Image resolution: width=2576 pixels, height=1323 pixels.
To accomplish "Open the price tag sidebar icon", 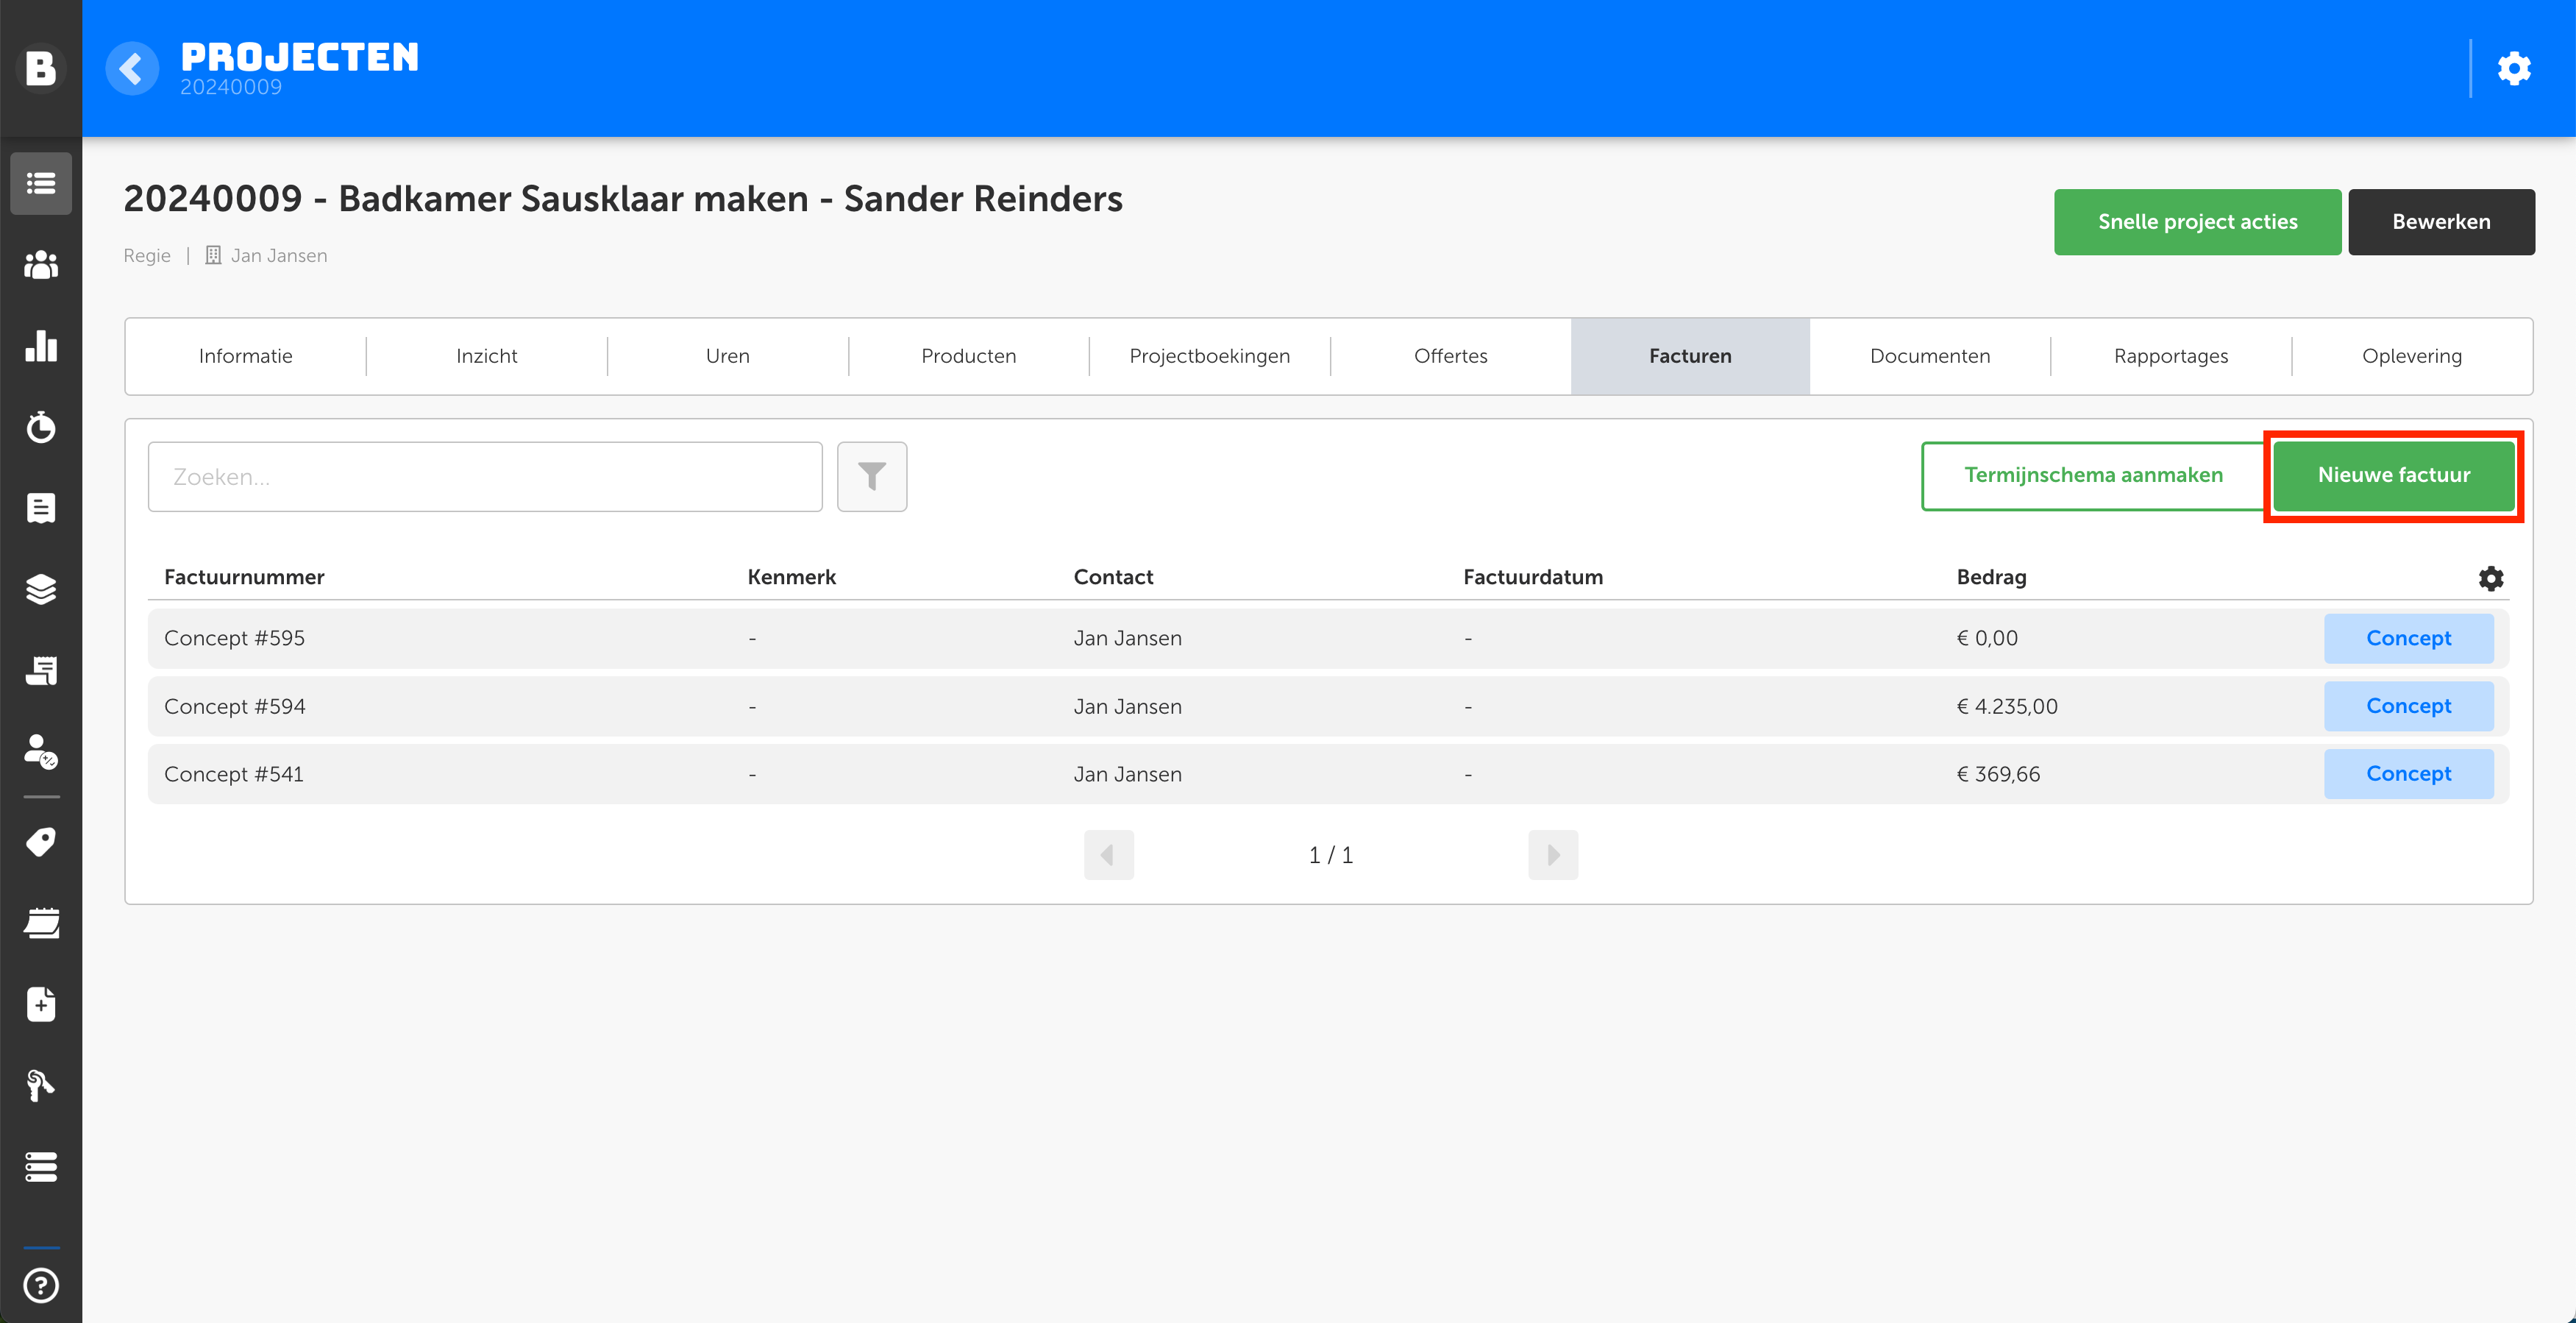I will coord(41,842).
